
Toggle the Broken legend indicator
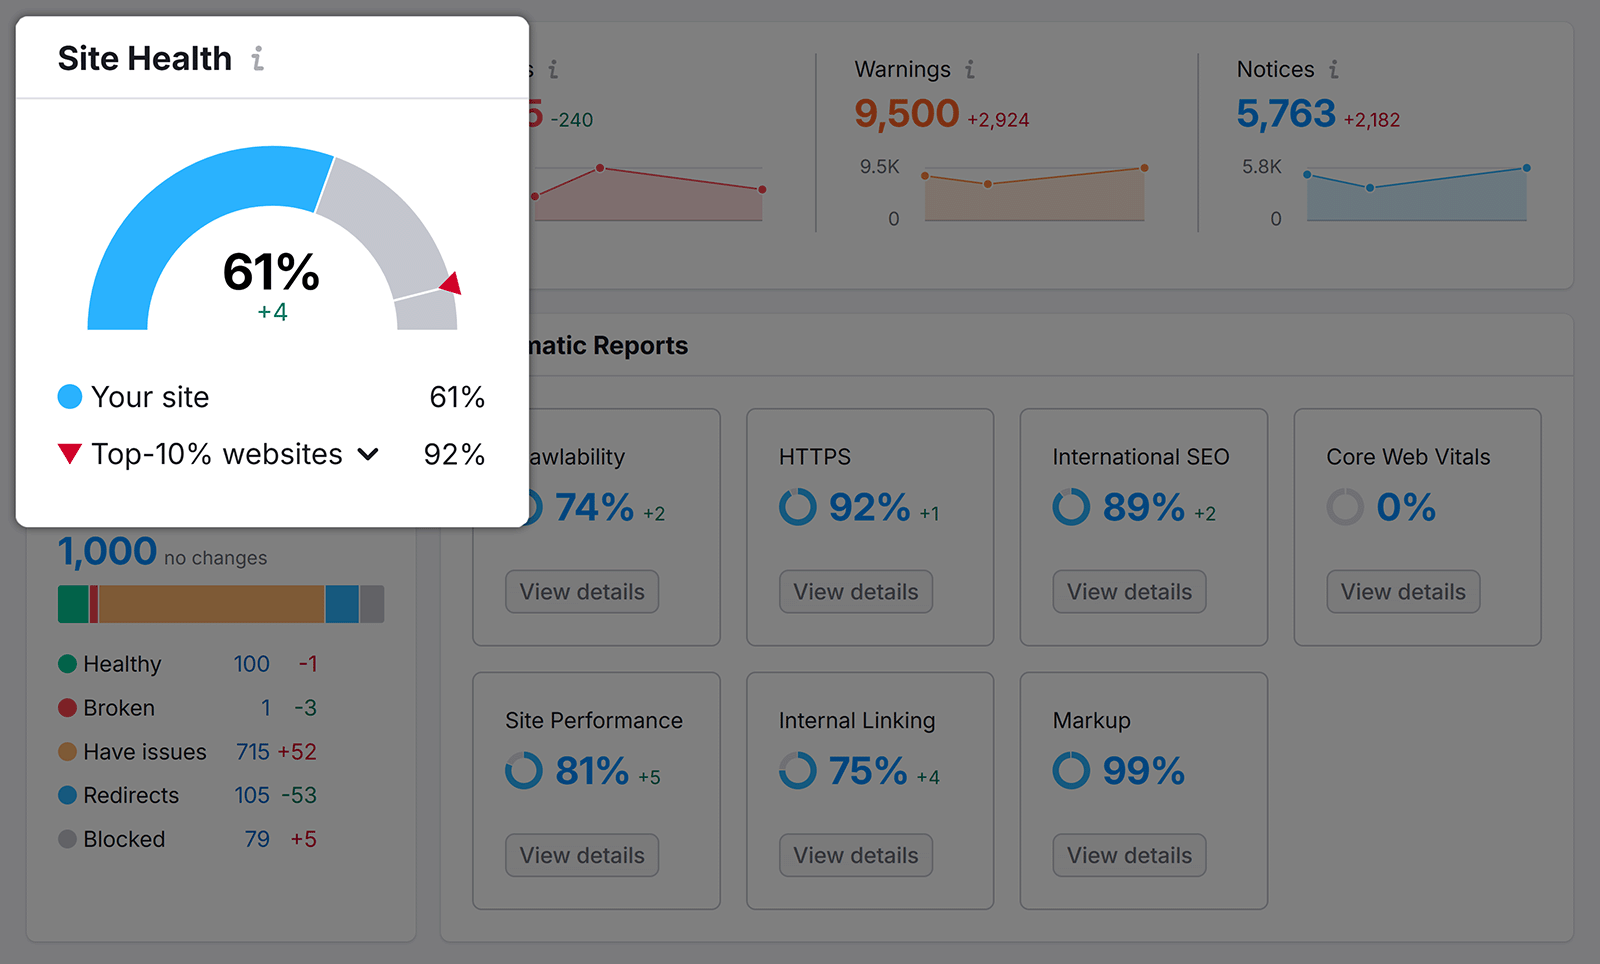pyautogui.click(x=66, y=707)
